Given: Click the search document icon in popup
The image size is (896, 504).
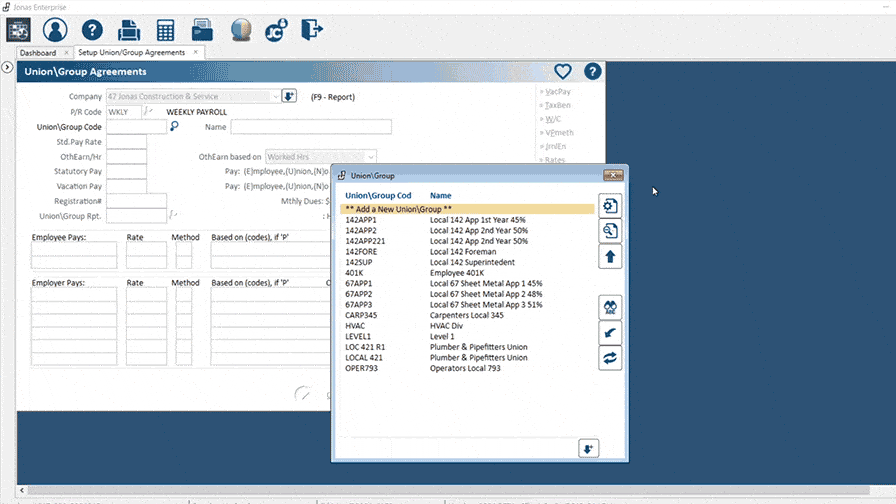Looking at the screenshot, I should click(x=610, y=231).
